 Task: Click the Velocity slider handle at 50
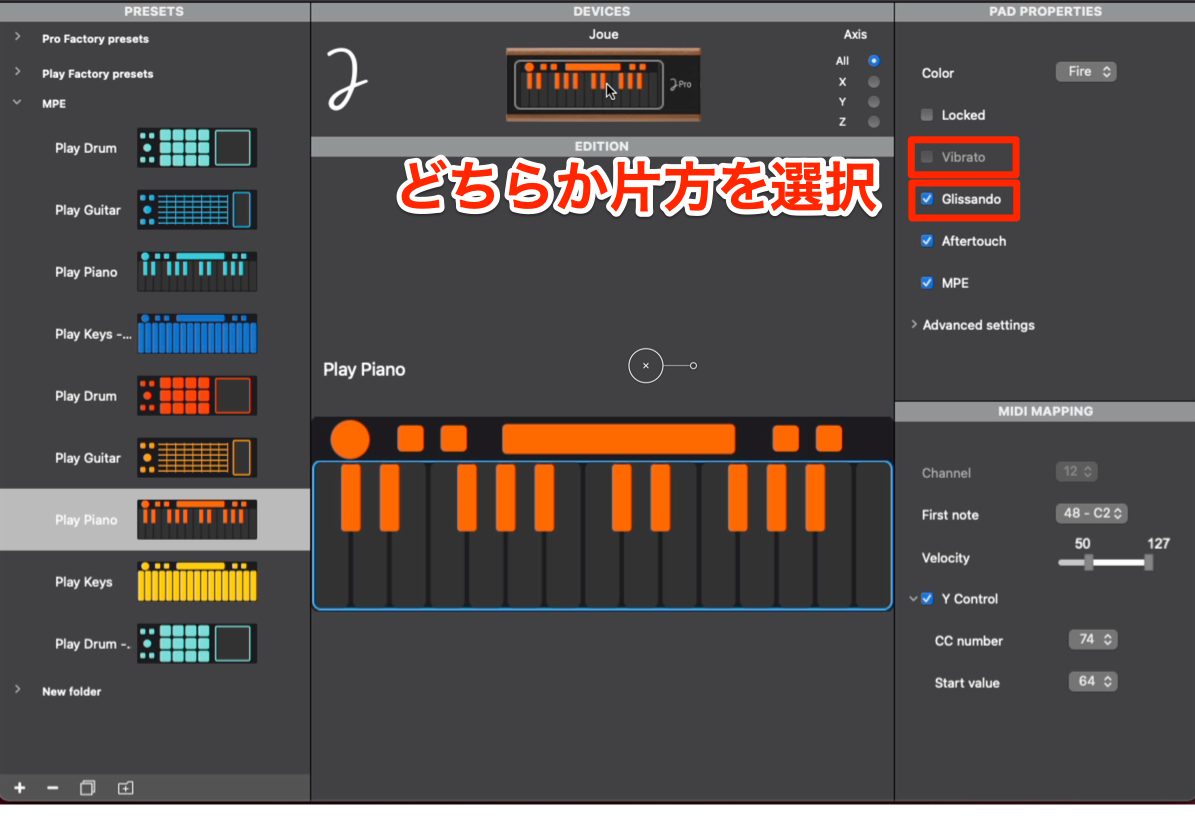pyautogui.click(x=1089, y=562)
